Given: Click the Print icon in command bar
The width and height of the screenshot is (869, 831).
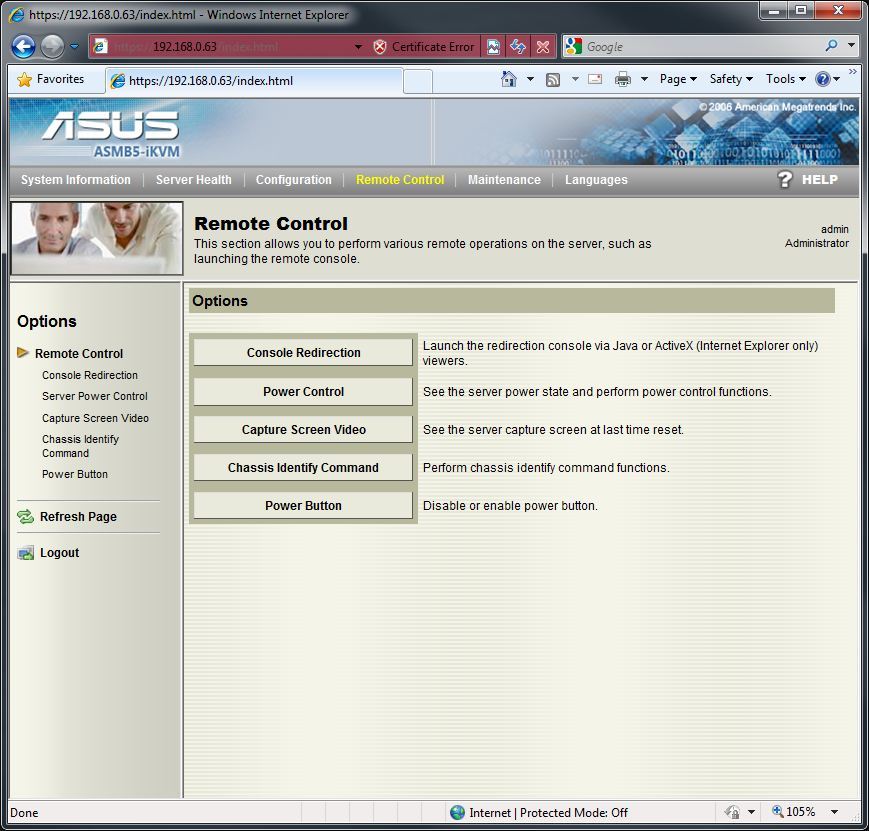Looking at the screenshot, I should click(x=623, y=79).
